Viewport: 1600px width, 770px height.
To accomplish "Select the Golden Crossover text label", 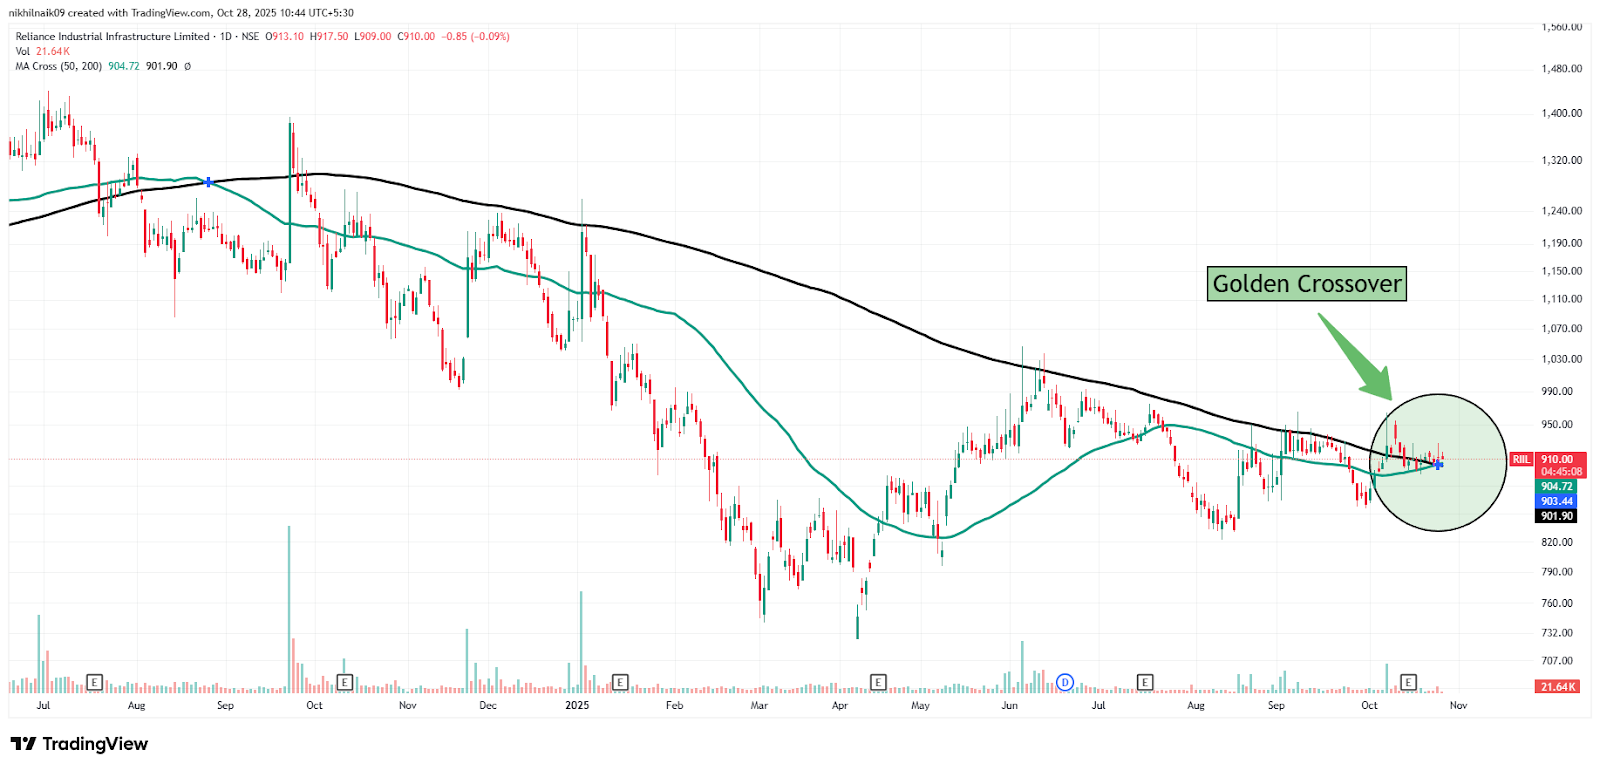I will (x=1306, y=284).
